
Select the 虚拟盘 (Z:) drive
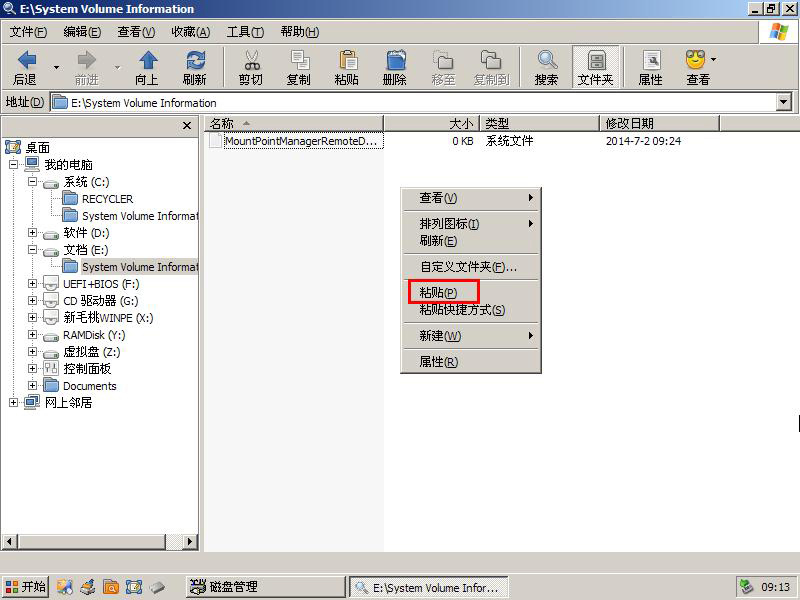click(92, 352)
